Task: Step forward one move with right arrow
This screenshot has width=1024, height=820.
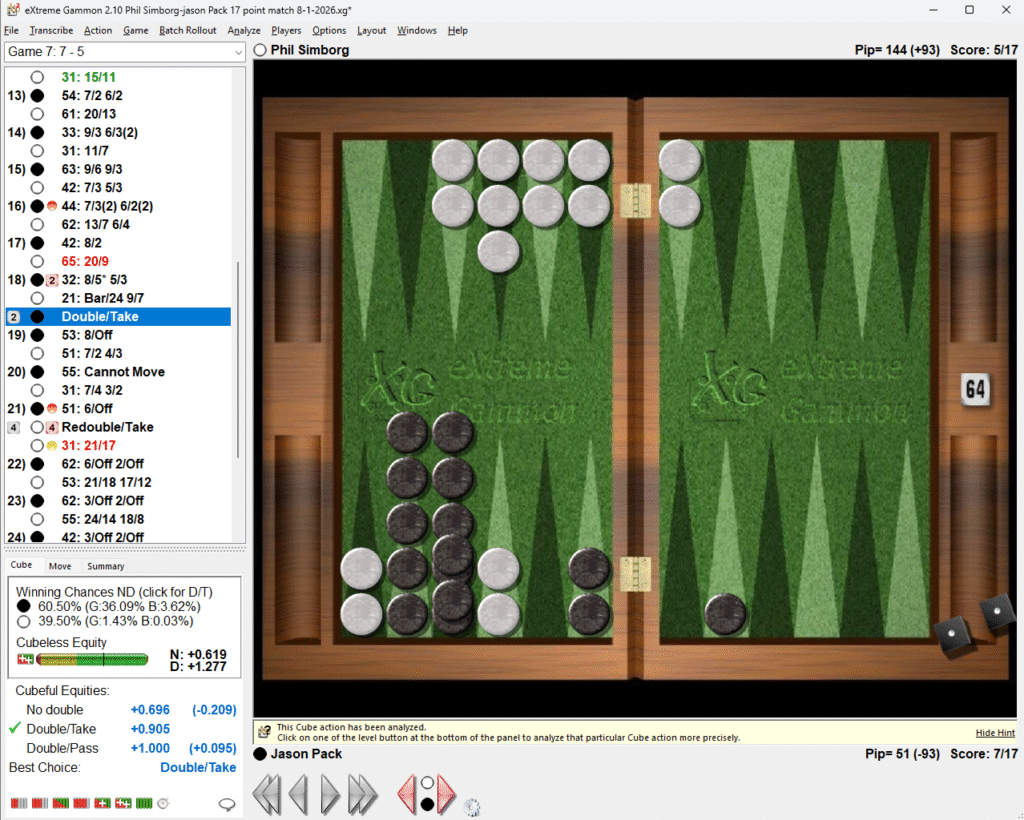Action: click(330, 795)
